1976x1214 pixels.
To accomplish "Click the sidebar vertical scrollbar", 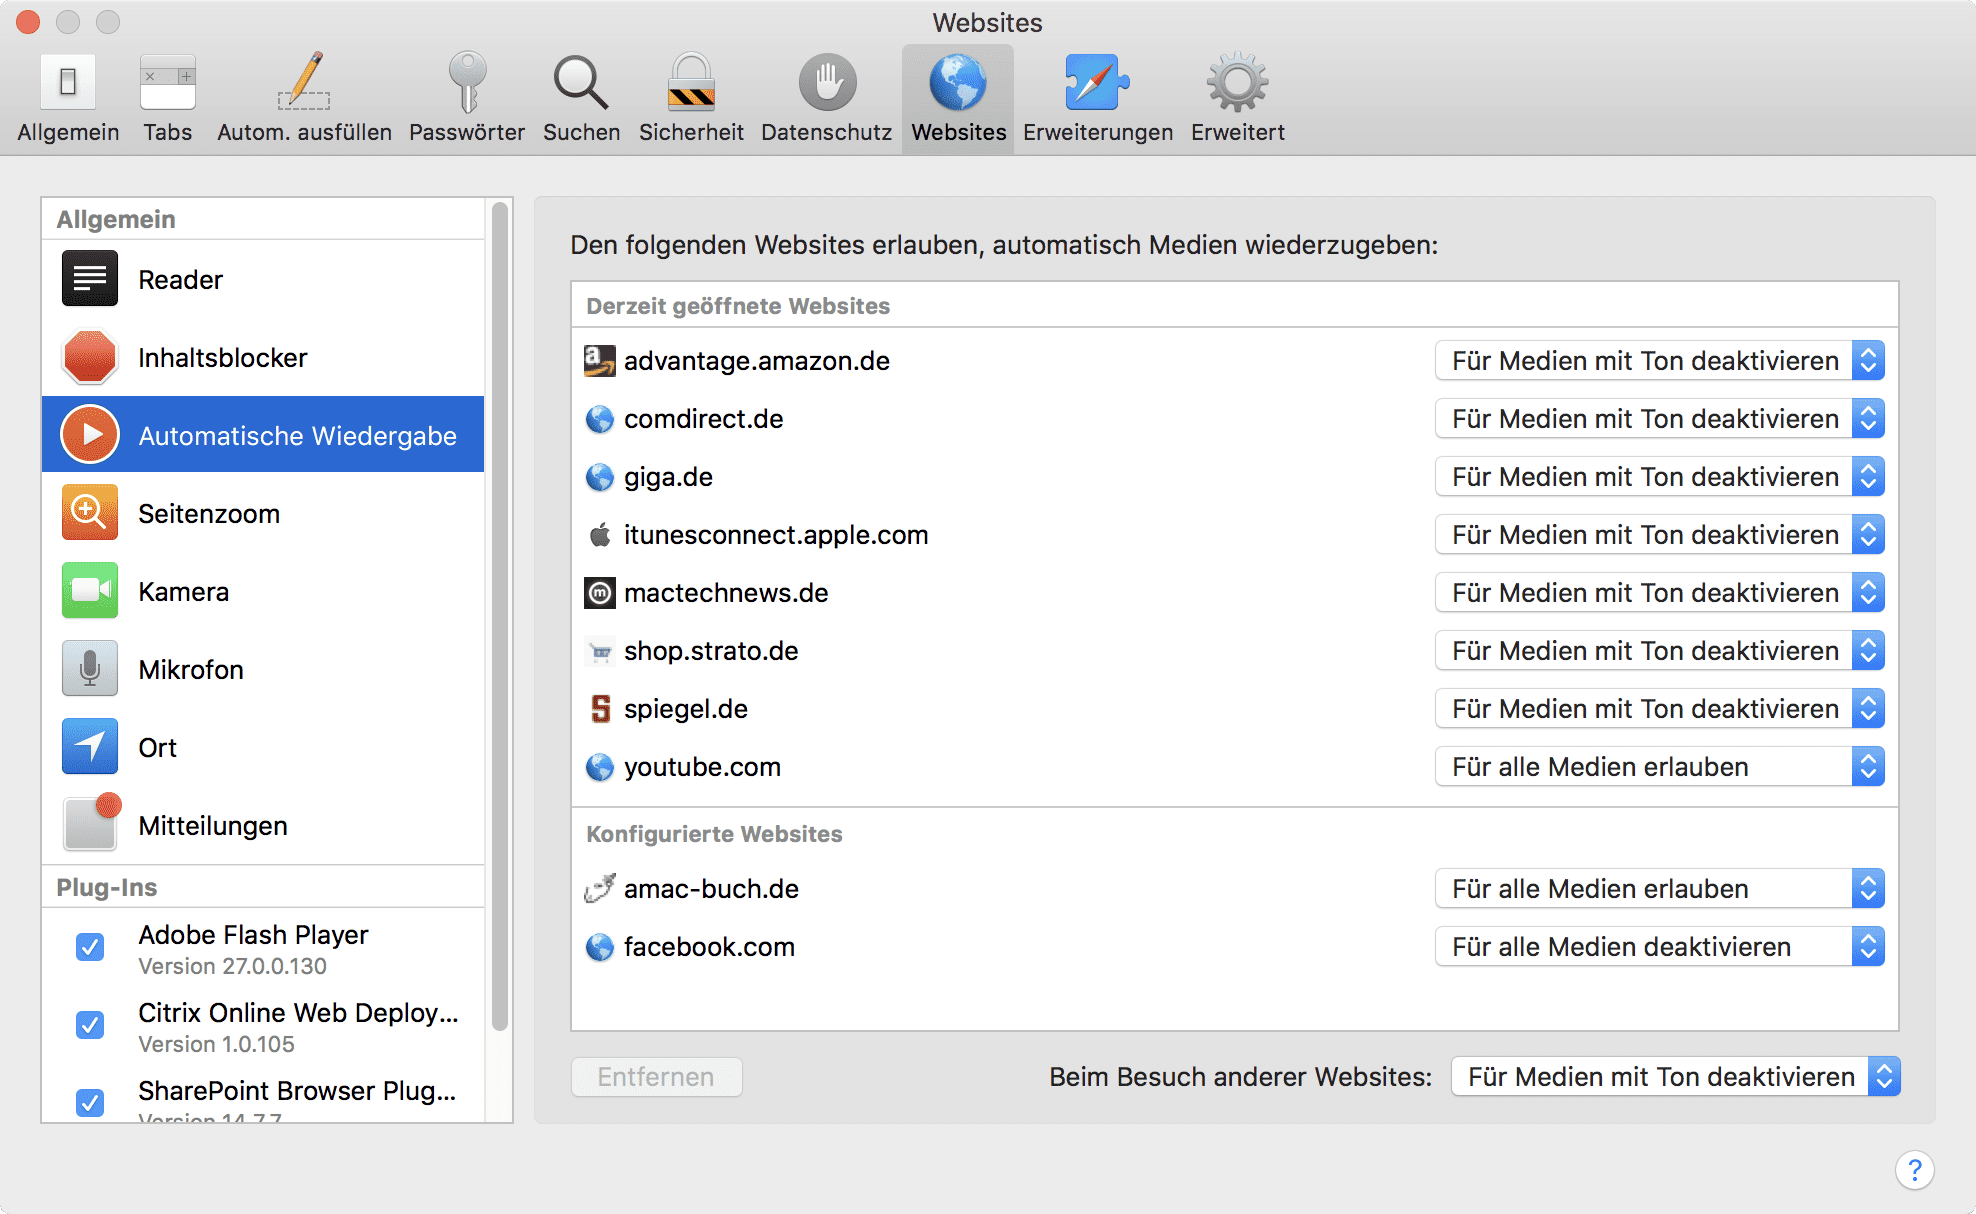I will click(x=500, y=616).
